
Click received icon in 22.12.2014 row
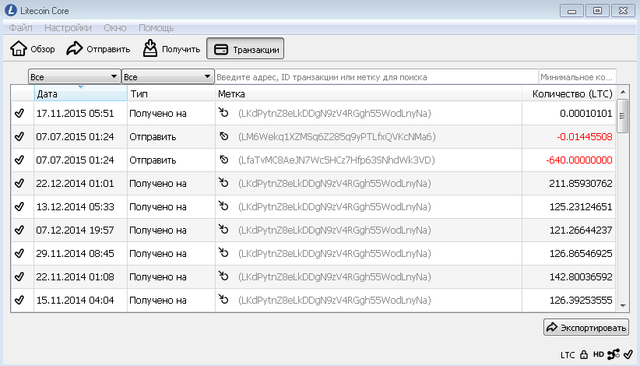(223, 182)
